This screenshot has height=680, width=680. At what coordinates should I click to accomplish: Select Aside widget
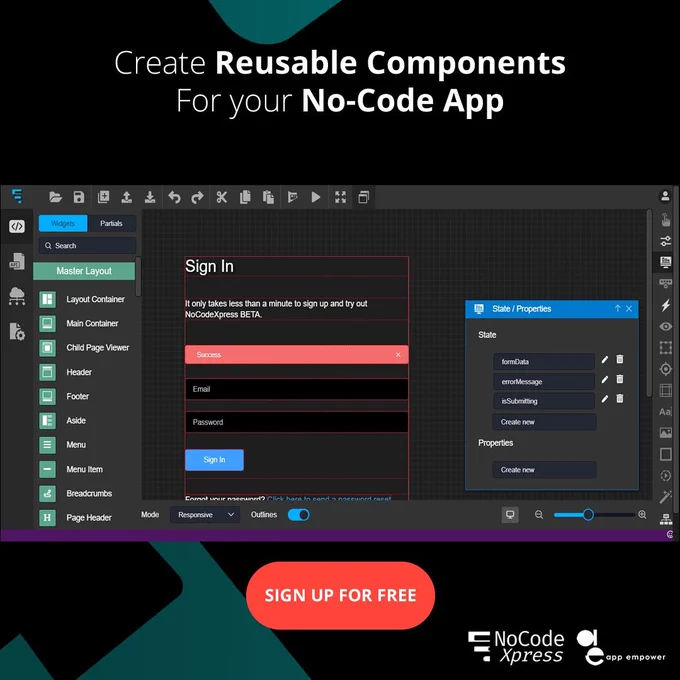pyautogui.click(x=63, y=421)
